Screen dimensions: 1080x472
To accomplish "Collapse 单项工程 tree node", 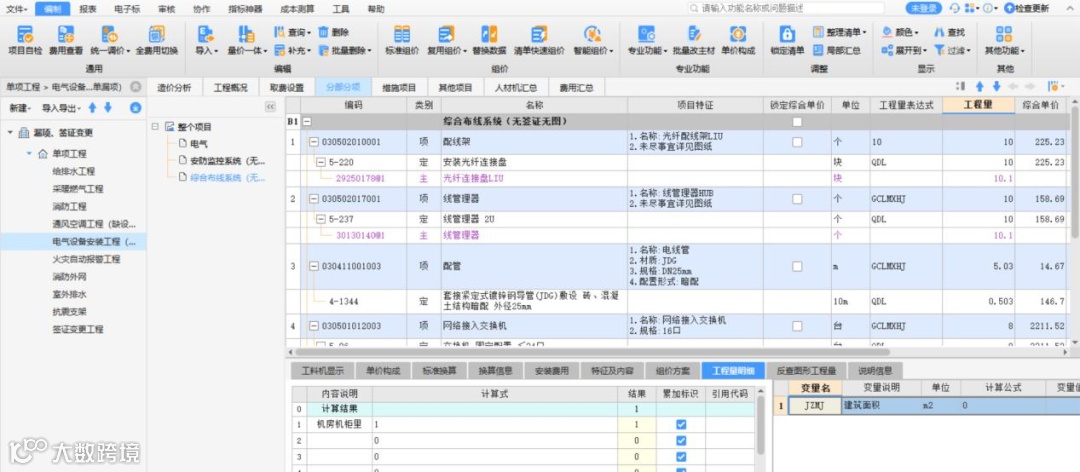I will point(30,154).
